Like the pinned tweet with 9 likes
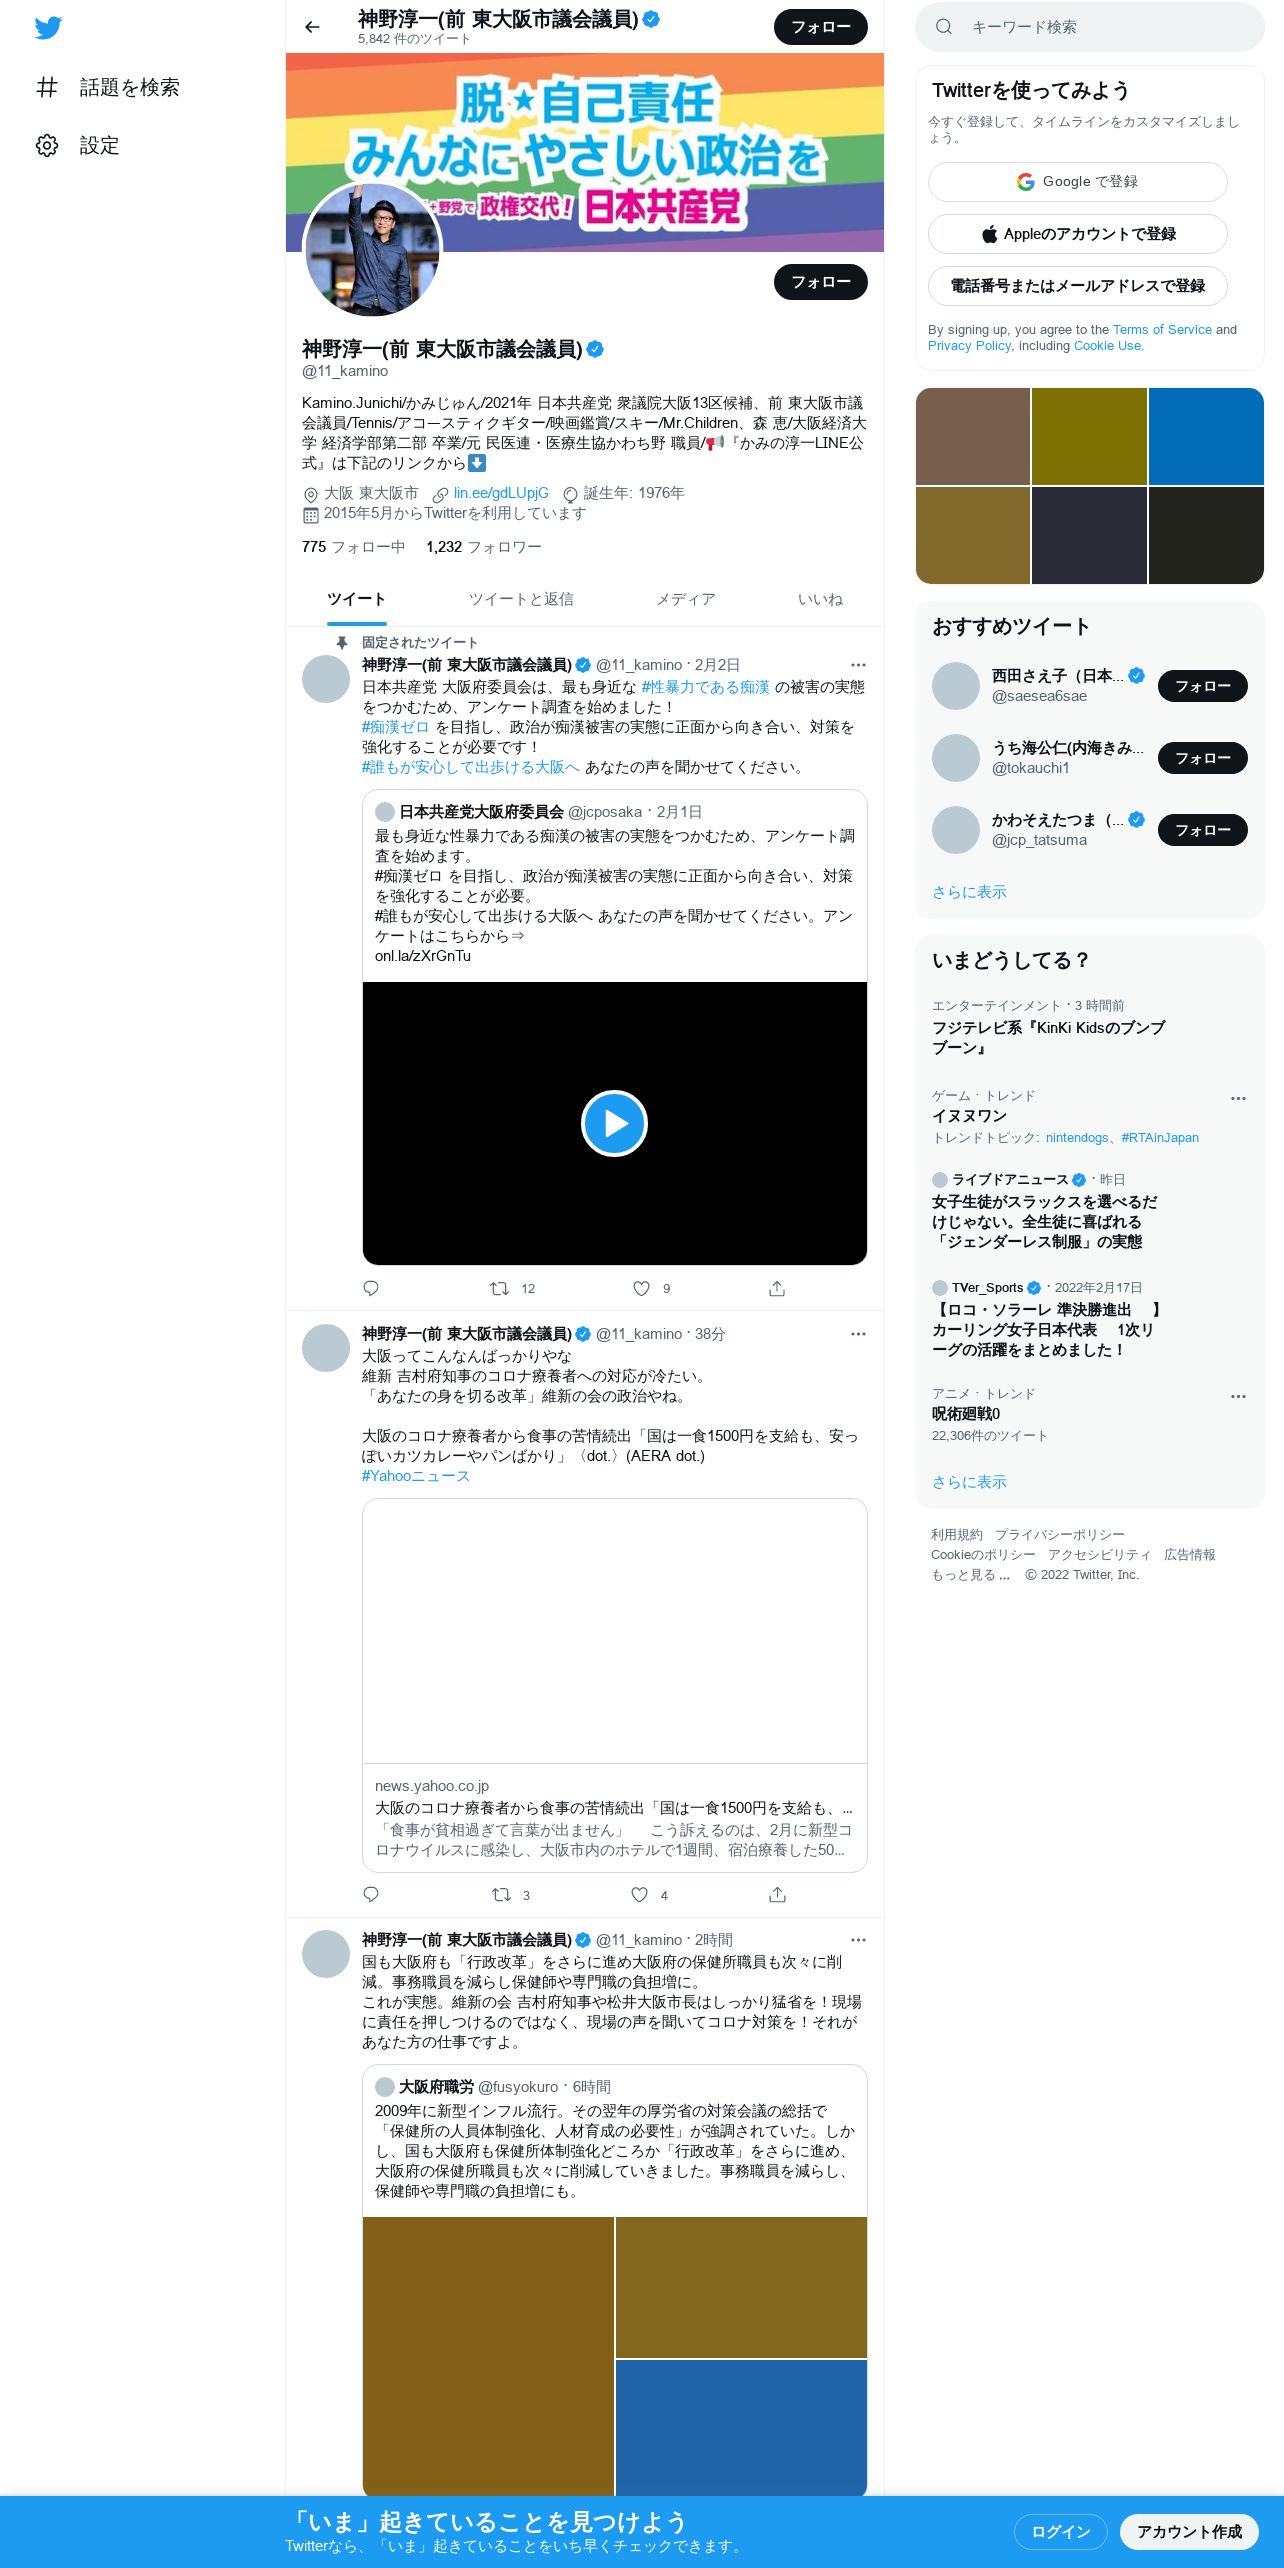The image size is (1284, 2568). (651, 1288)
